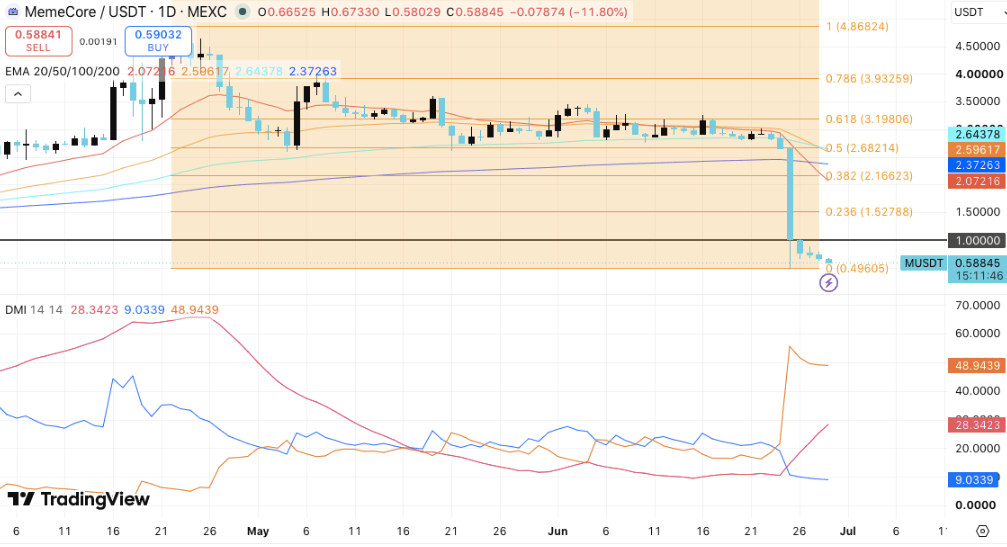Image resolution: width=1007 pixels, height=547 pixels.
Task: Open MemeCore / USDT symbol search
Action: (x=125, y=12)
